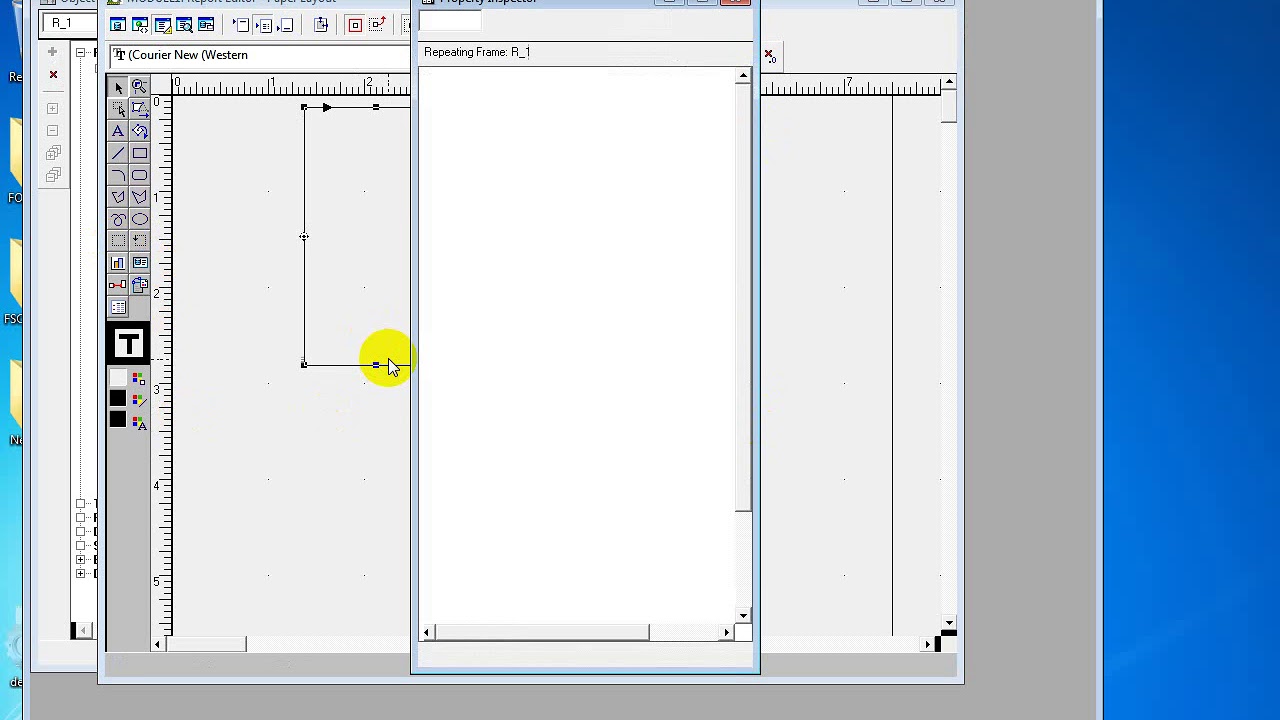
Task: Click Expand All icon in Object Navigator
Action: coord(53,153)
